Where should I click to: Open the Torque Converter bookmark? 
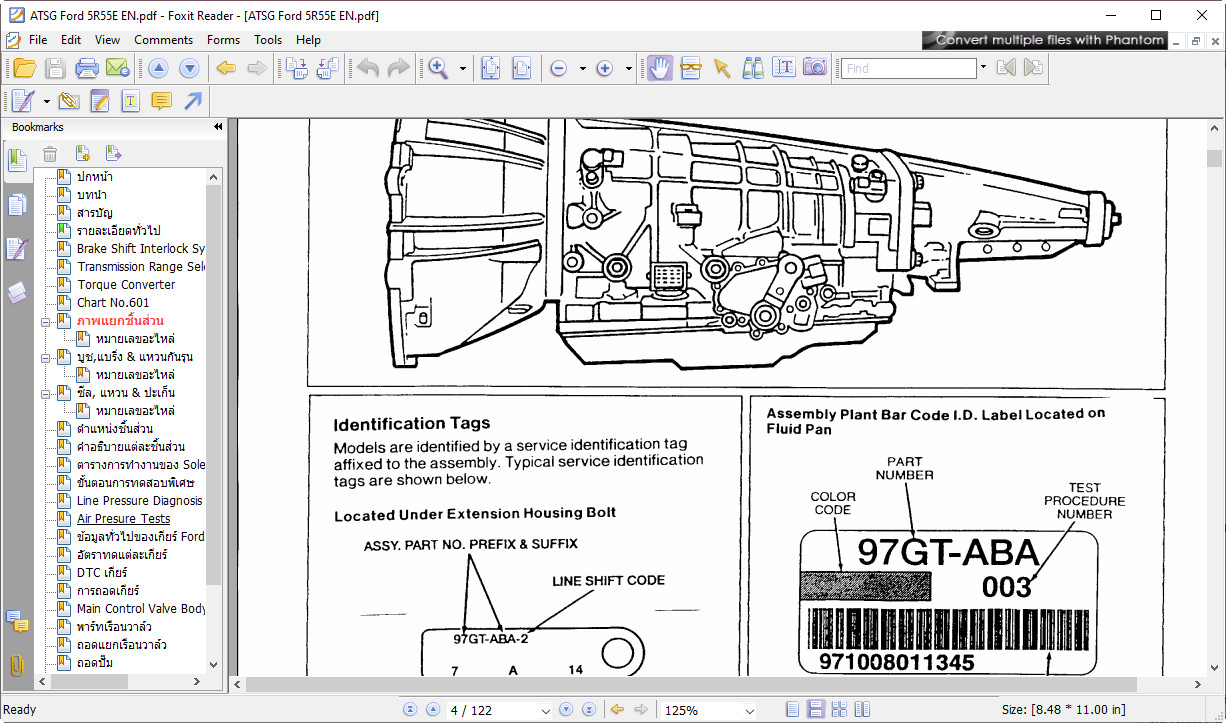click(126, 285)
